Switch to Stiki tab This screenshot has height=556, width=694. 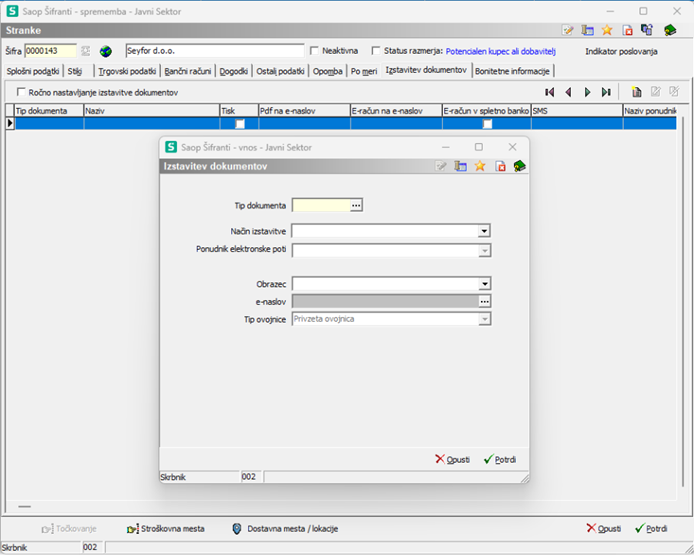[x=75, y=71]
